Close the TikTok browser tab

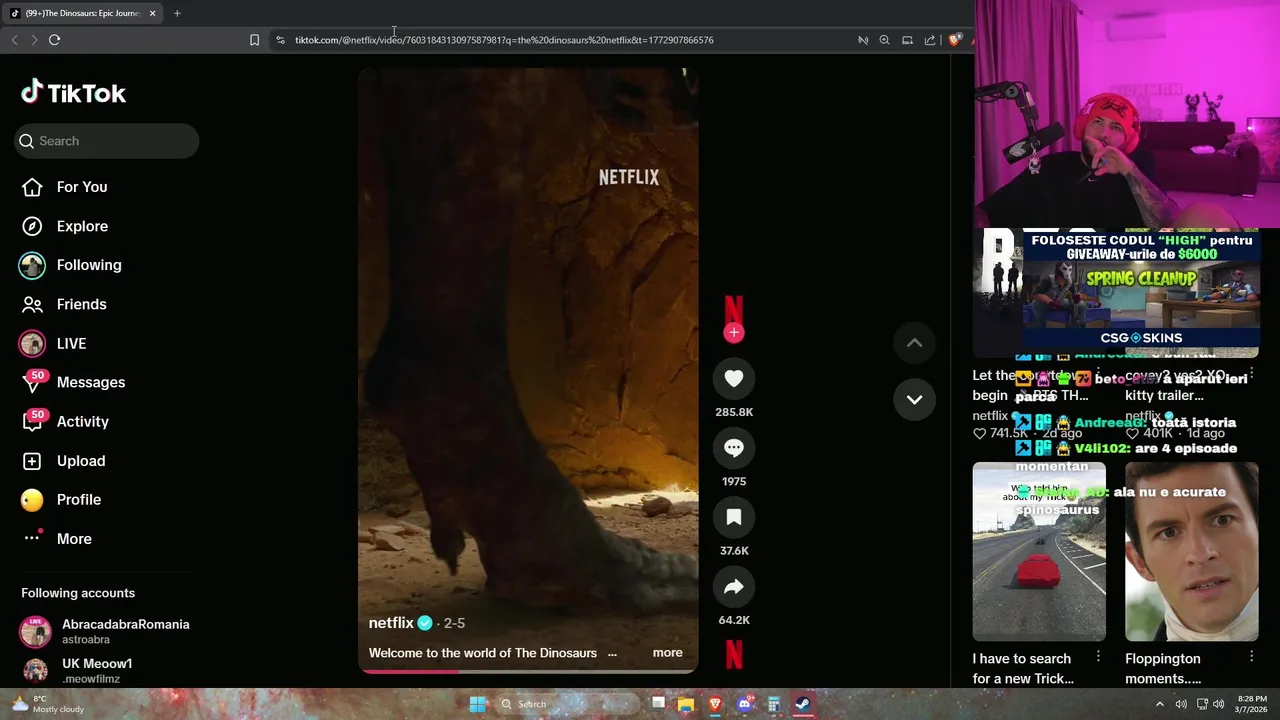coord(152,13)
